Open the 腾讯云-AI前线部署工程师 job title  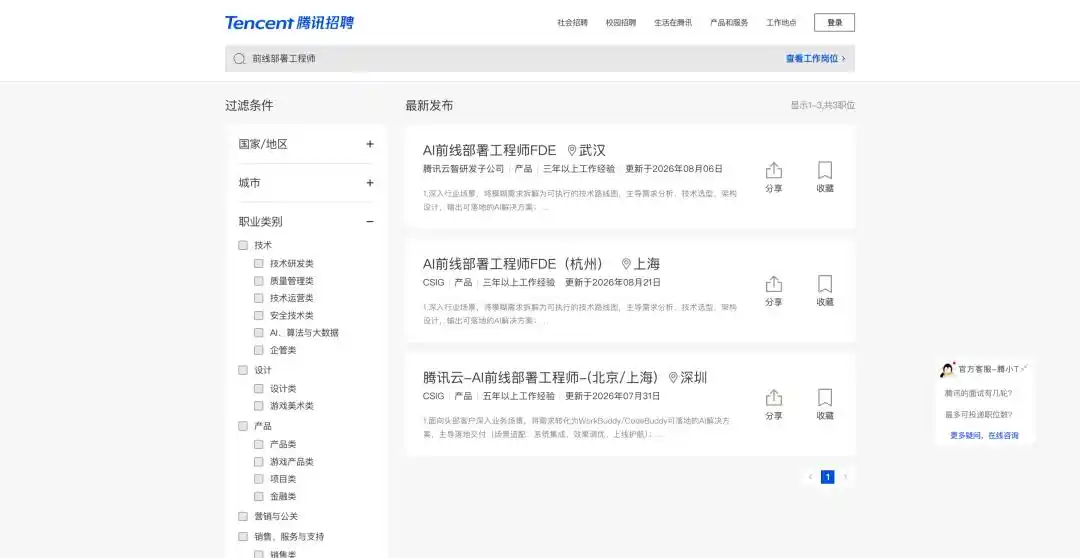coord(541,378)
